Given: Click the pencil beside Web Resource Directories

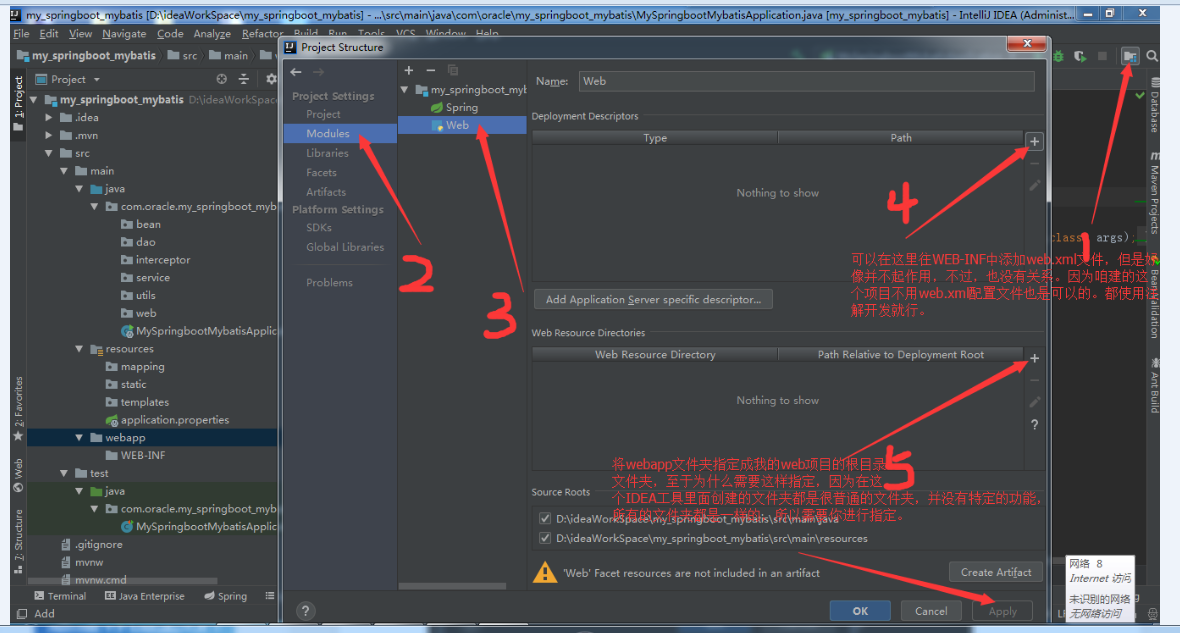Looking at the screenshot, I should (x=1035, y=402).
